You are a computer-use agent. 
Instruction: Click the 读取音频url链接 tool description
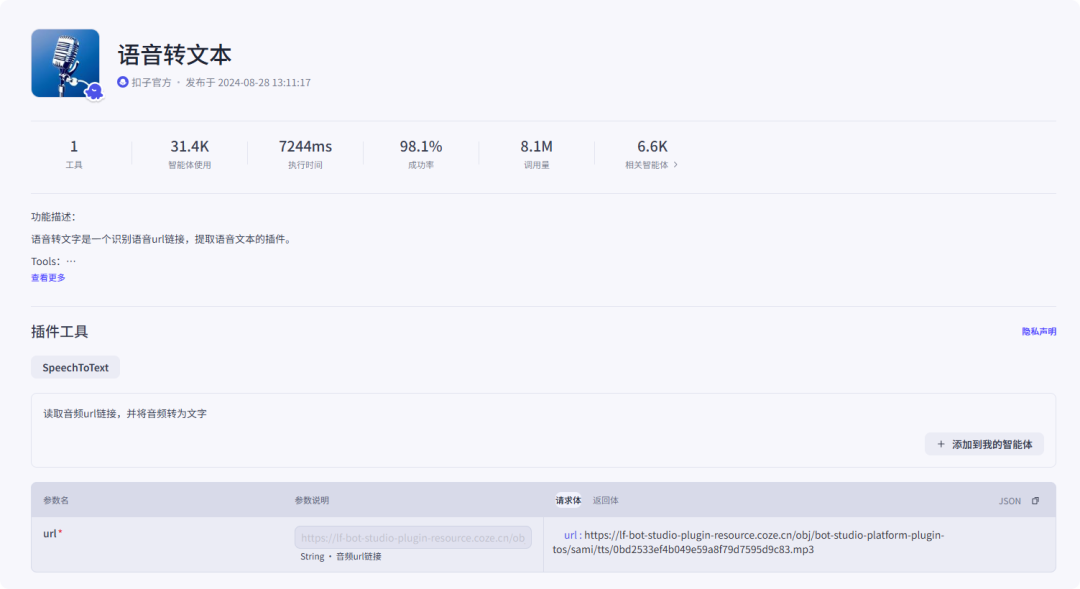125,413
